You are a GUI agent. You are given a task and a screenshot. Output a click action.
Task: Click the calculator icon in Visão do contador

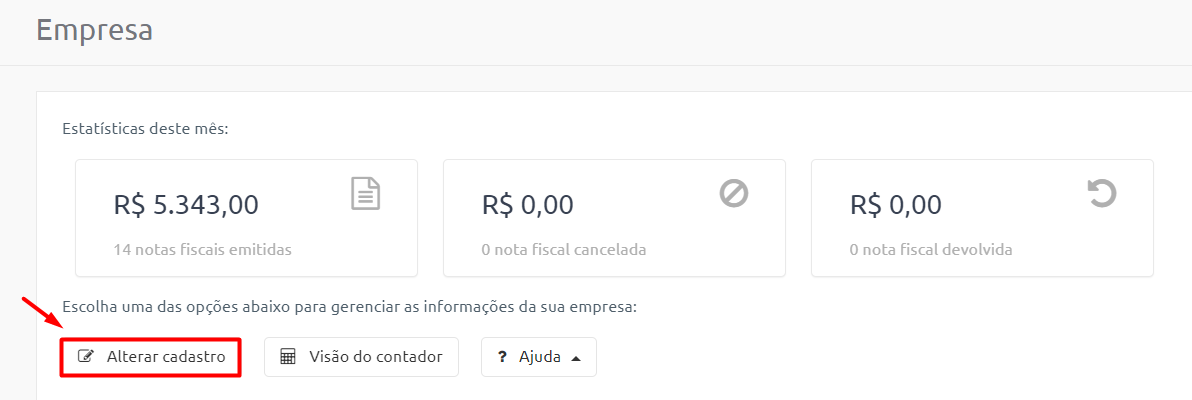pyautogui.click(x=287, y=357)
